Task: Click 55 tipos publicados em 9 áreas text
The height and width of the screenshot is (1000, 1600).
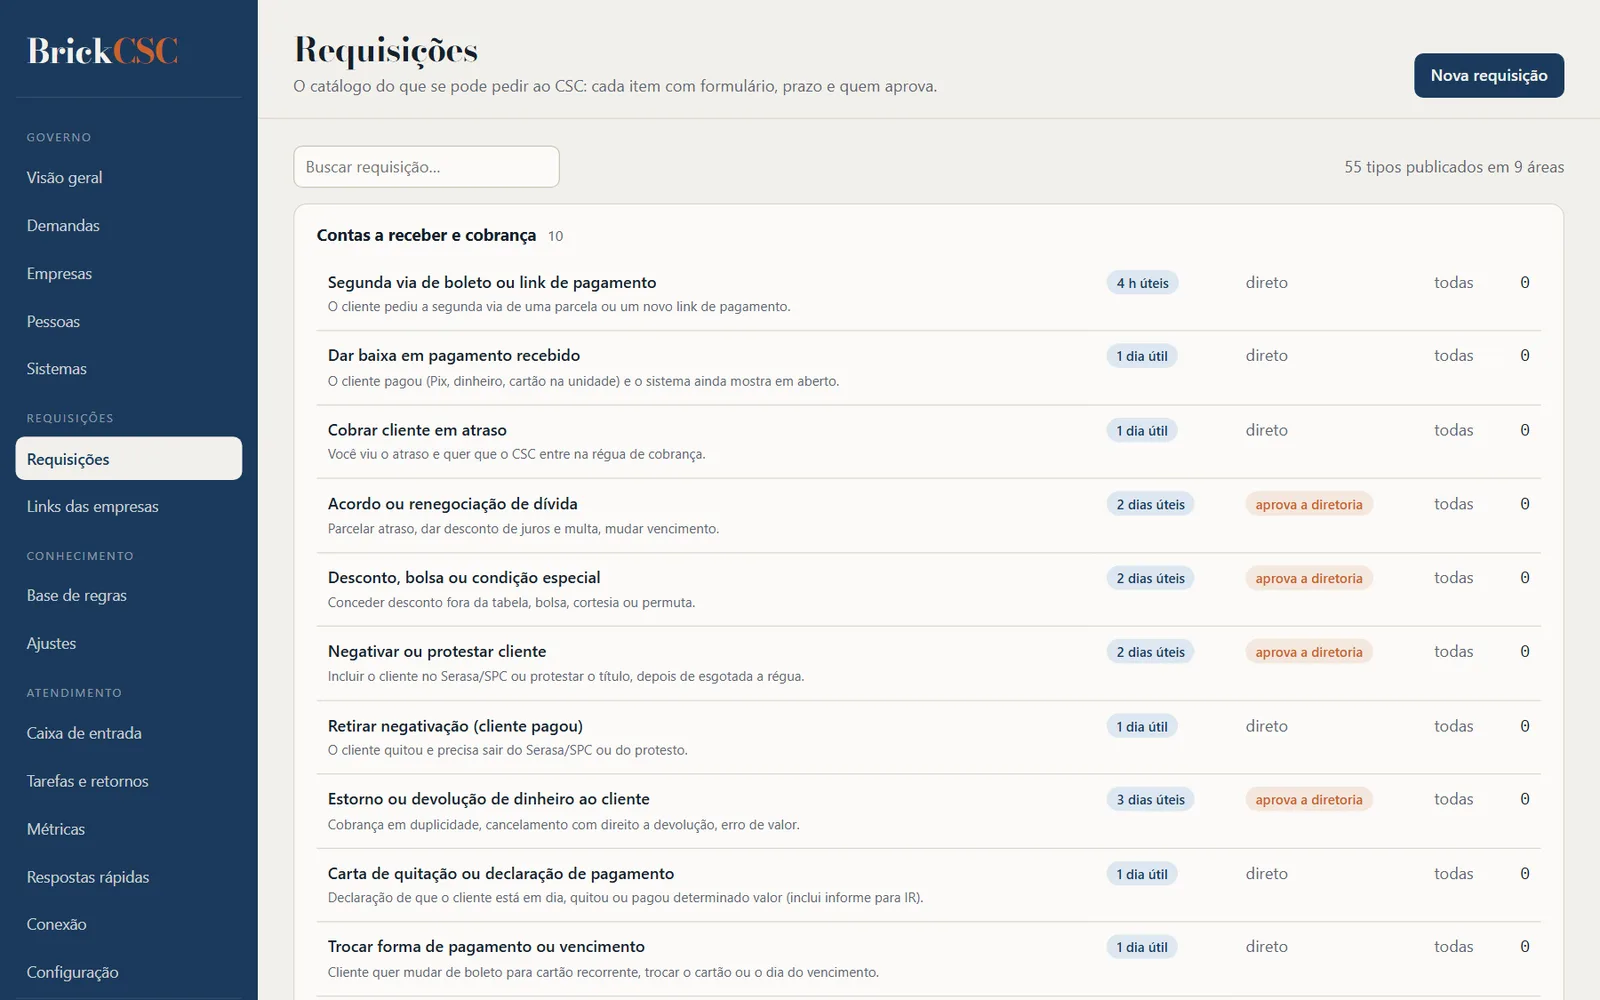Action: coord(1454,167)
